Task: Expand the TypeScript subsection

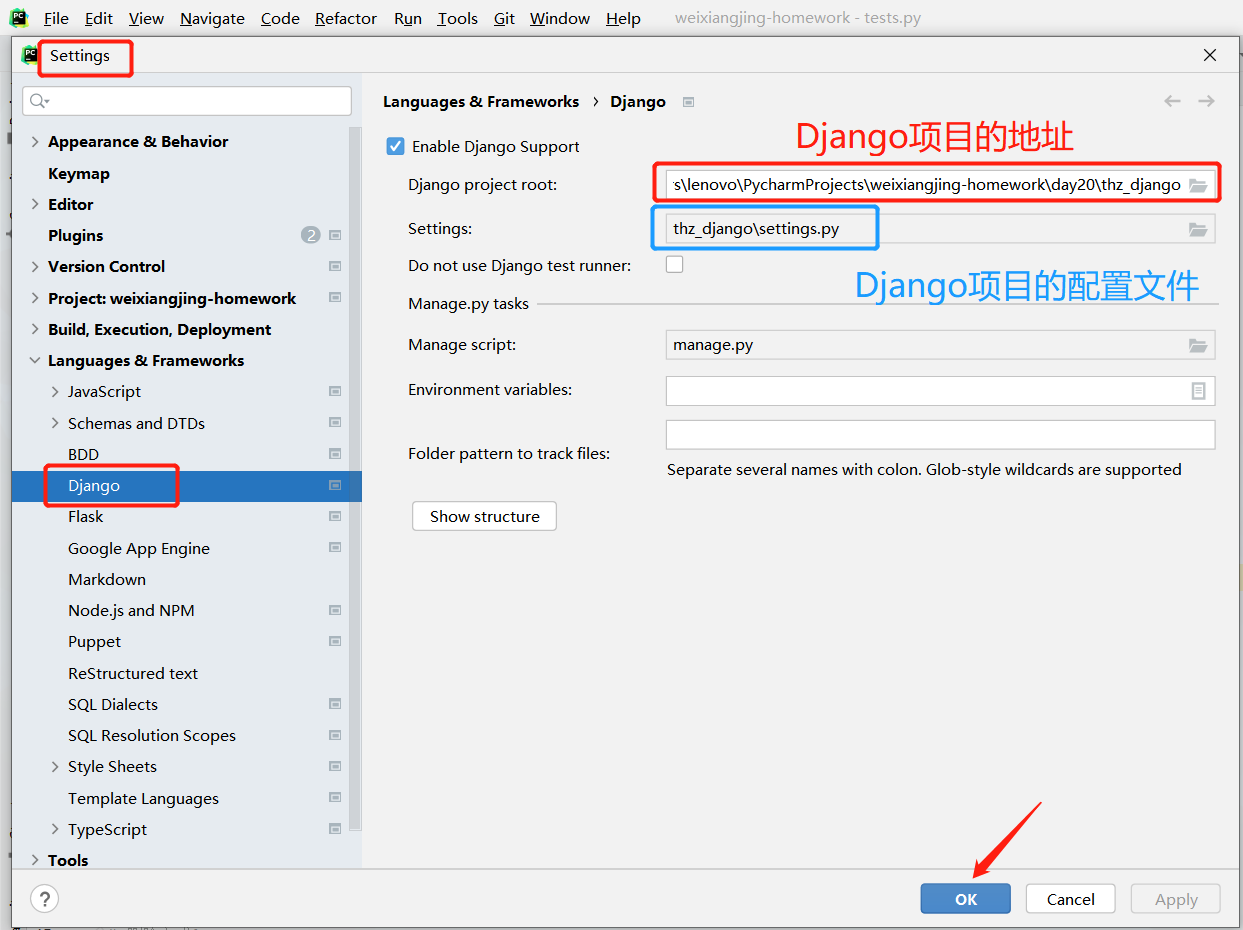Action: [x=55, y=829]
